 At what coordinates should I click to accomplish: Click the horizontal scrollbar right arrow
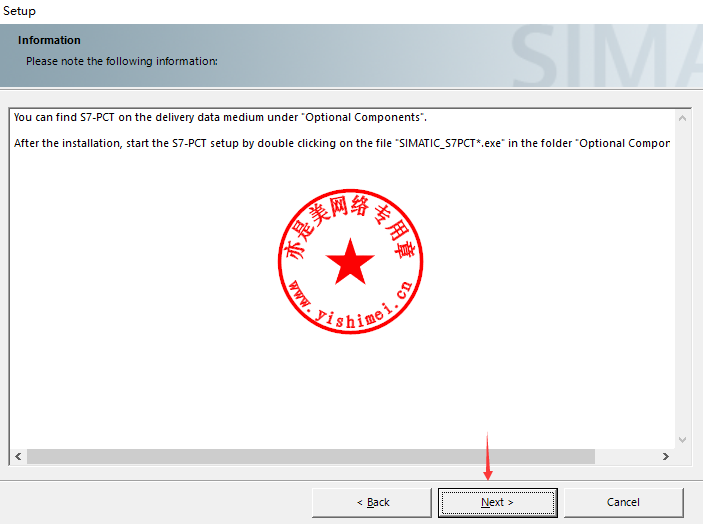point(666,456)
